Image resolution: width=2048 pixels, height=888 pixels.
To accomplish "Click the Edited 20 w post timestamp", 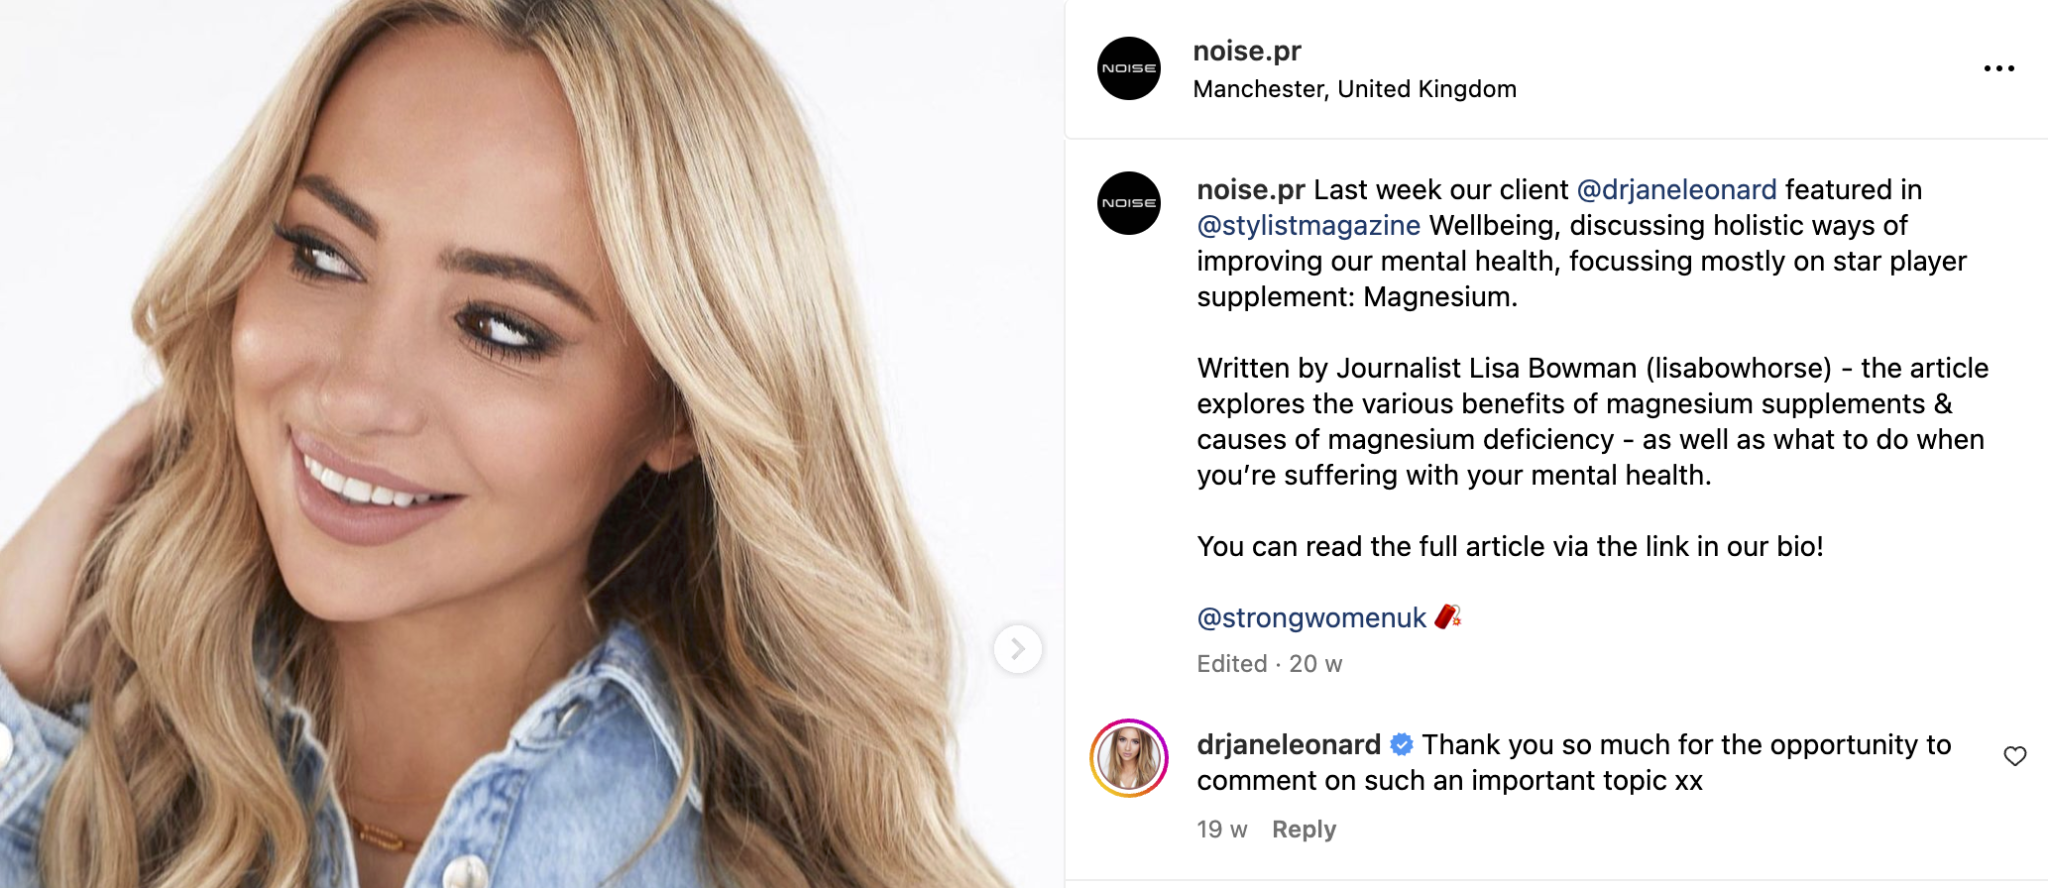I will pyautogui.click(x=1269, y=664).
